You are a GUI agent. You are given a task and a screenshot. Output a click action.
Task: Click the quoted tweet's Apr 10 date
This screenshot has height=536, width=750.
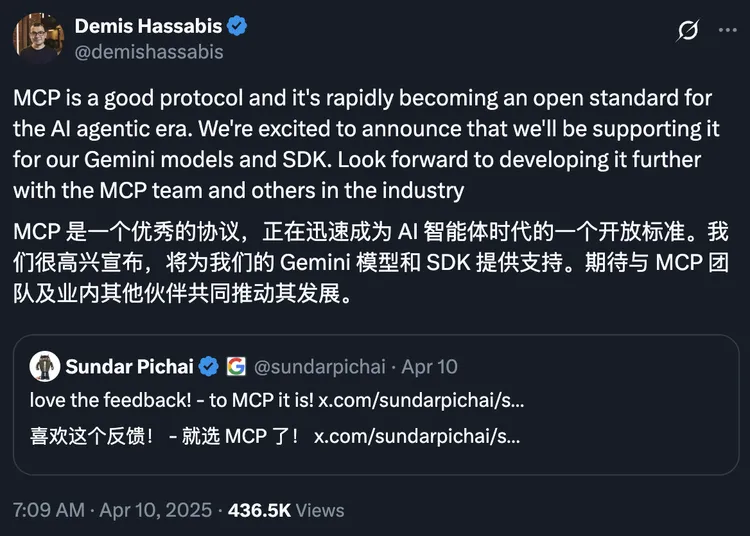coord(430,367)
